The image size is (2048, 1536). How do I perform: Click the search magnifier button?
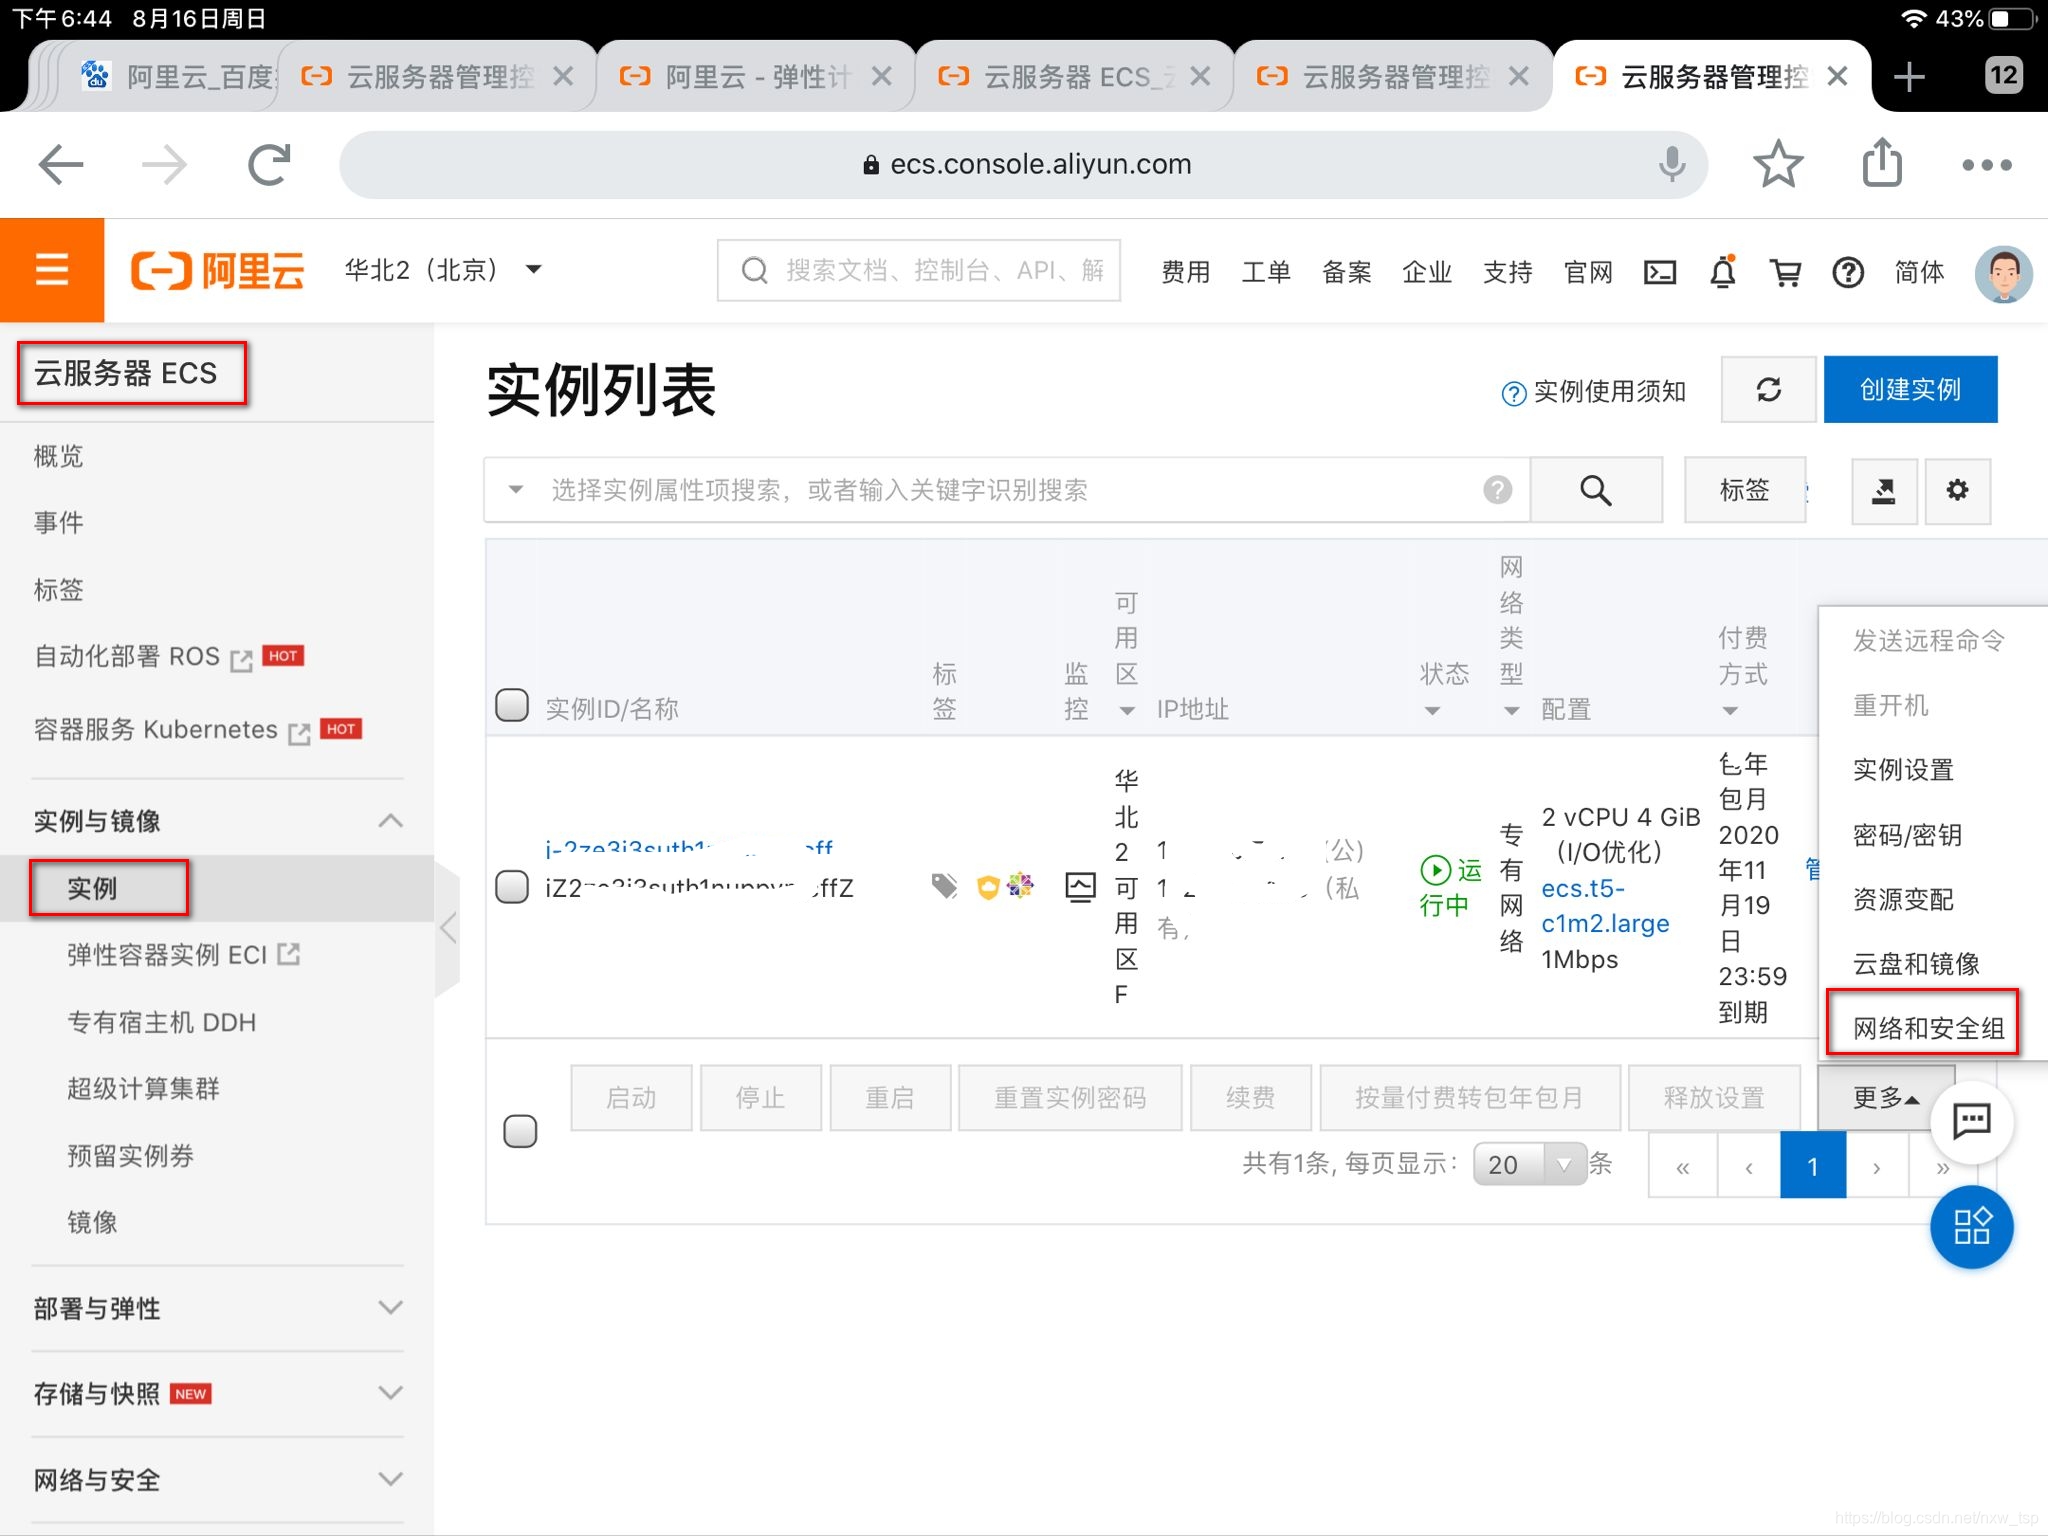(1596, 490)
